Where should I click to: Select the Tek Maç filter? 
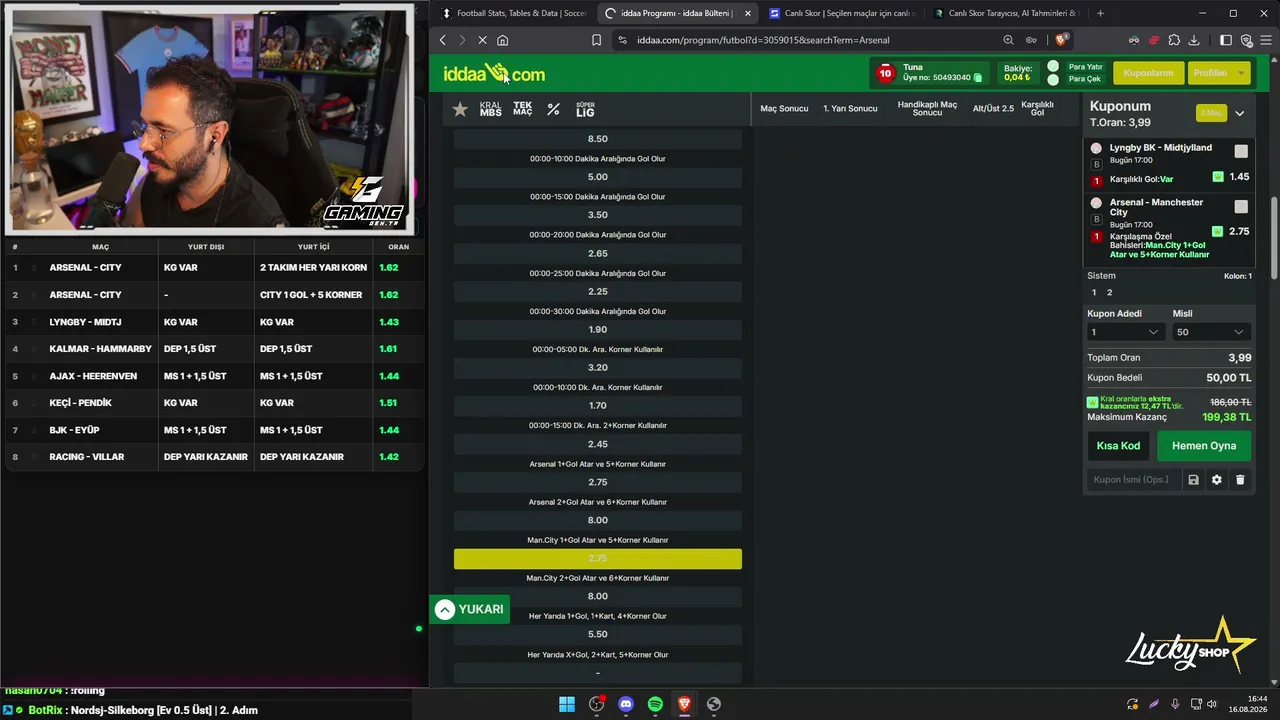click(523, 109)
